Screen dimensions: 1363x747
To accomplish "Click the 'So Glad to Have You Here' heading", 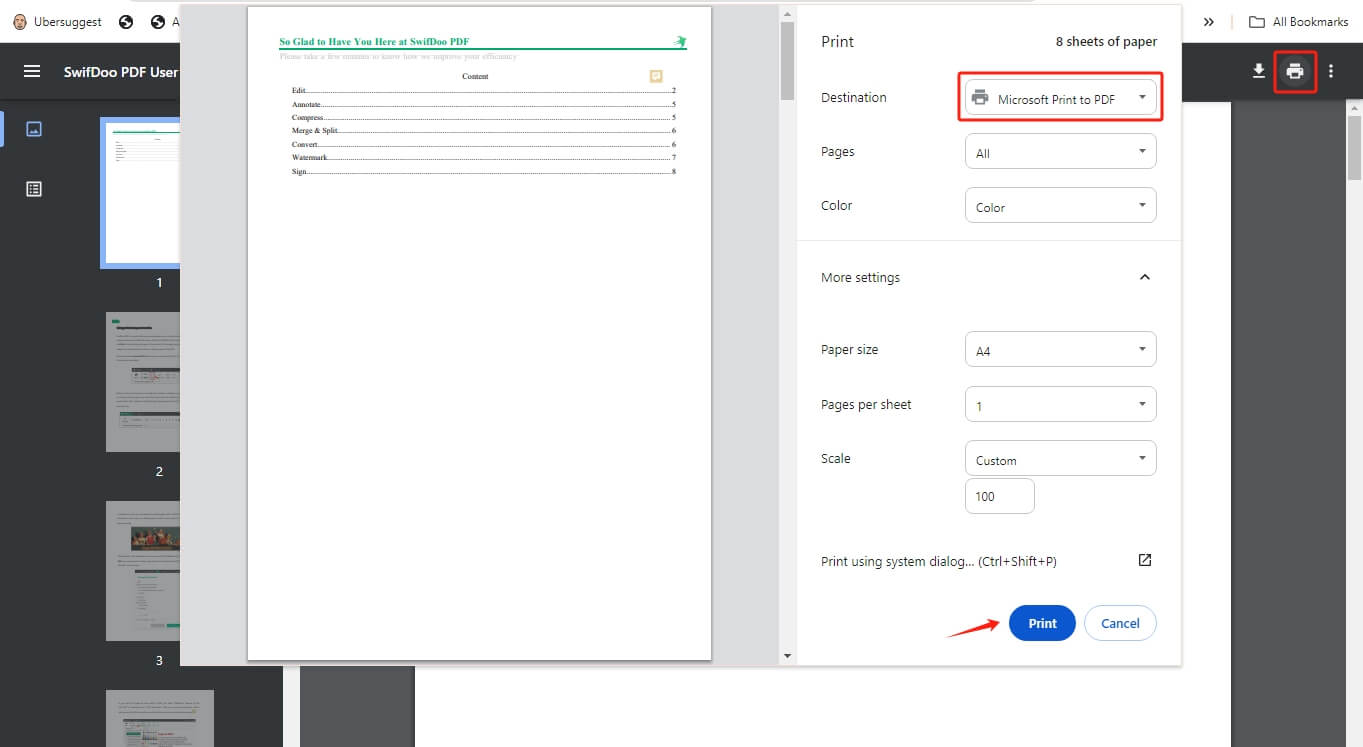I will pyautogui.click(x=374, y=42).
